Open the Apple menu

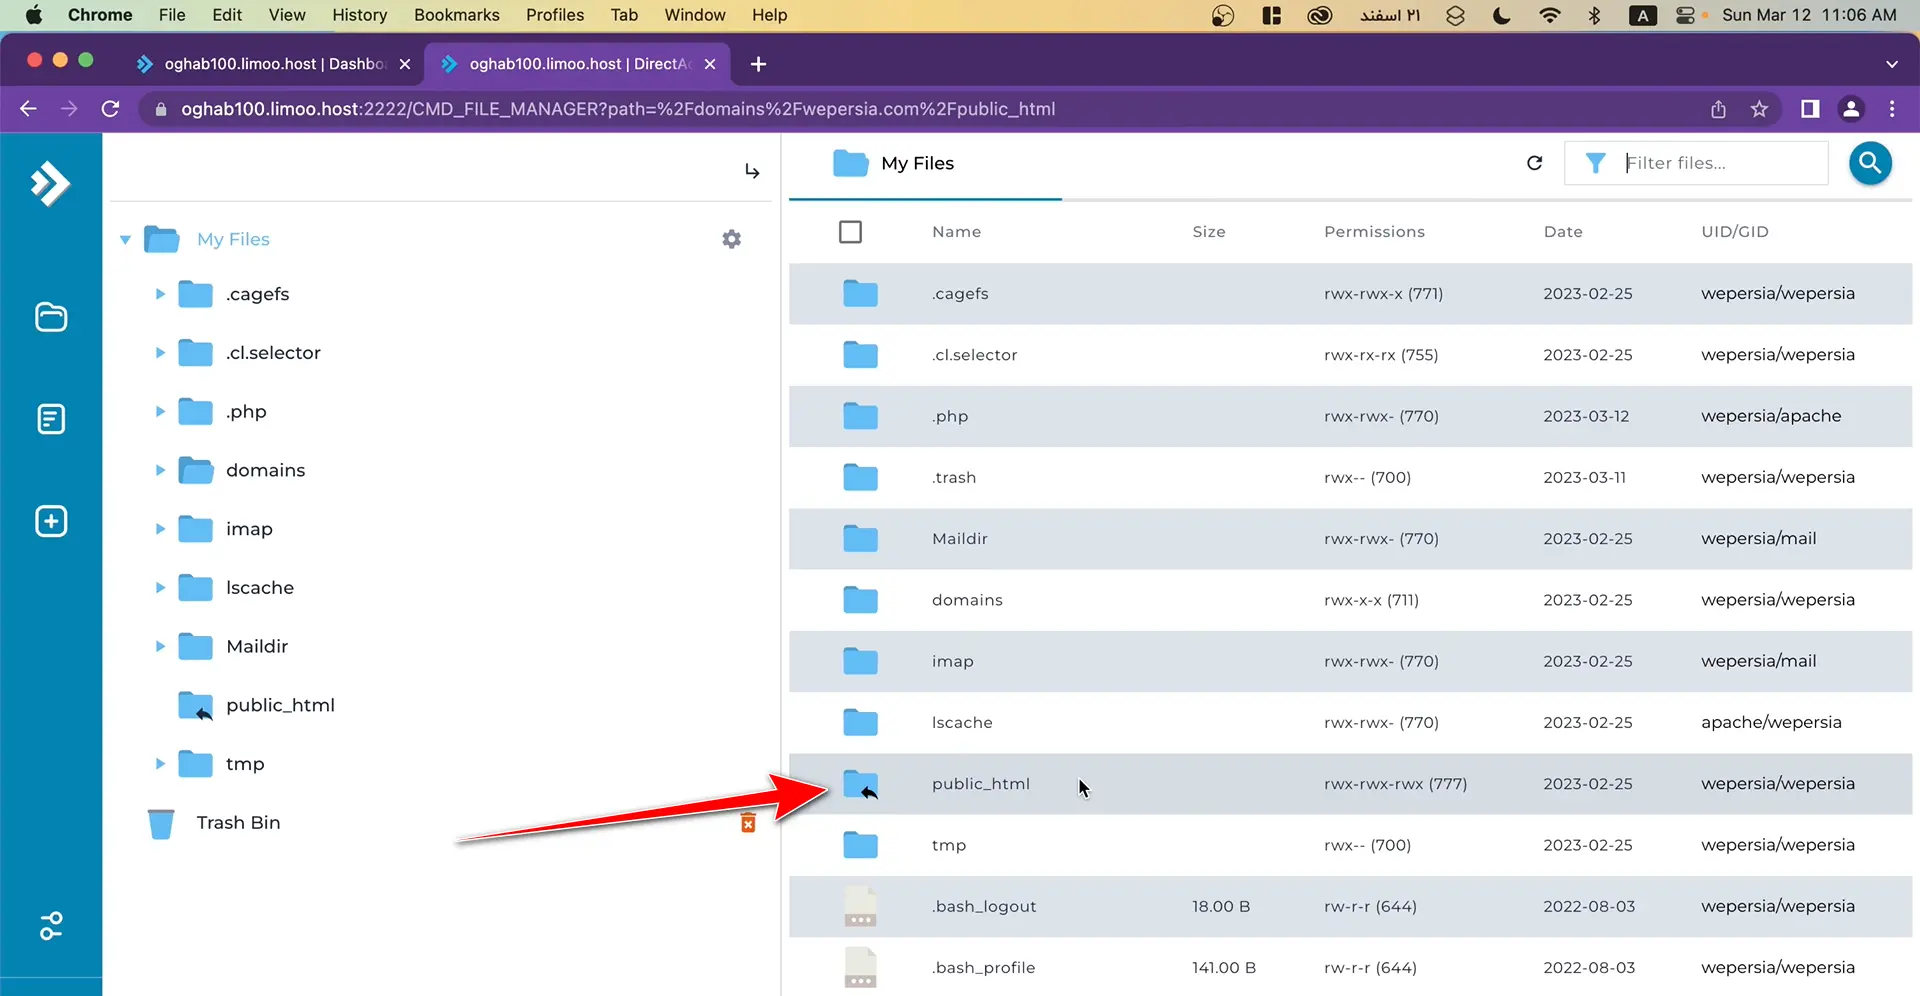pyautogui.click(x=34, y=15)
